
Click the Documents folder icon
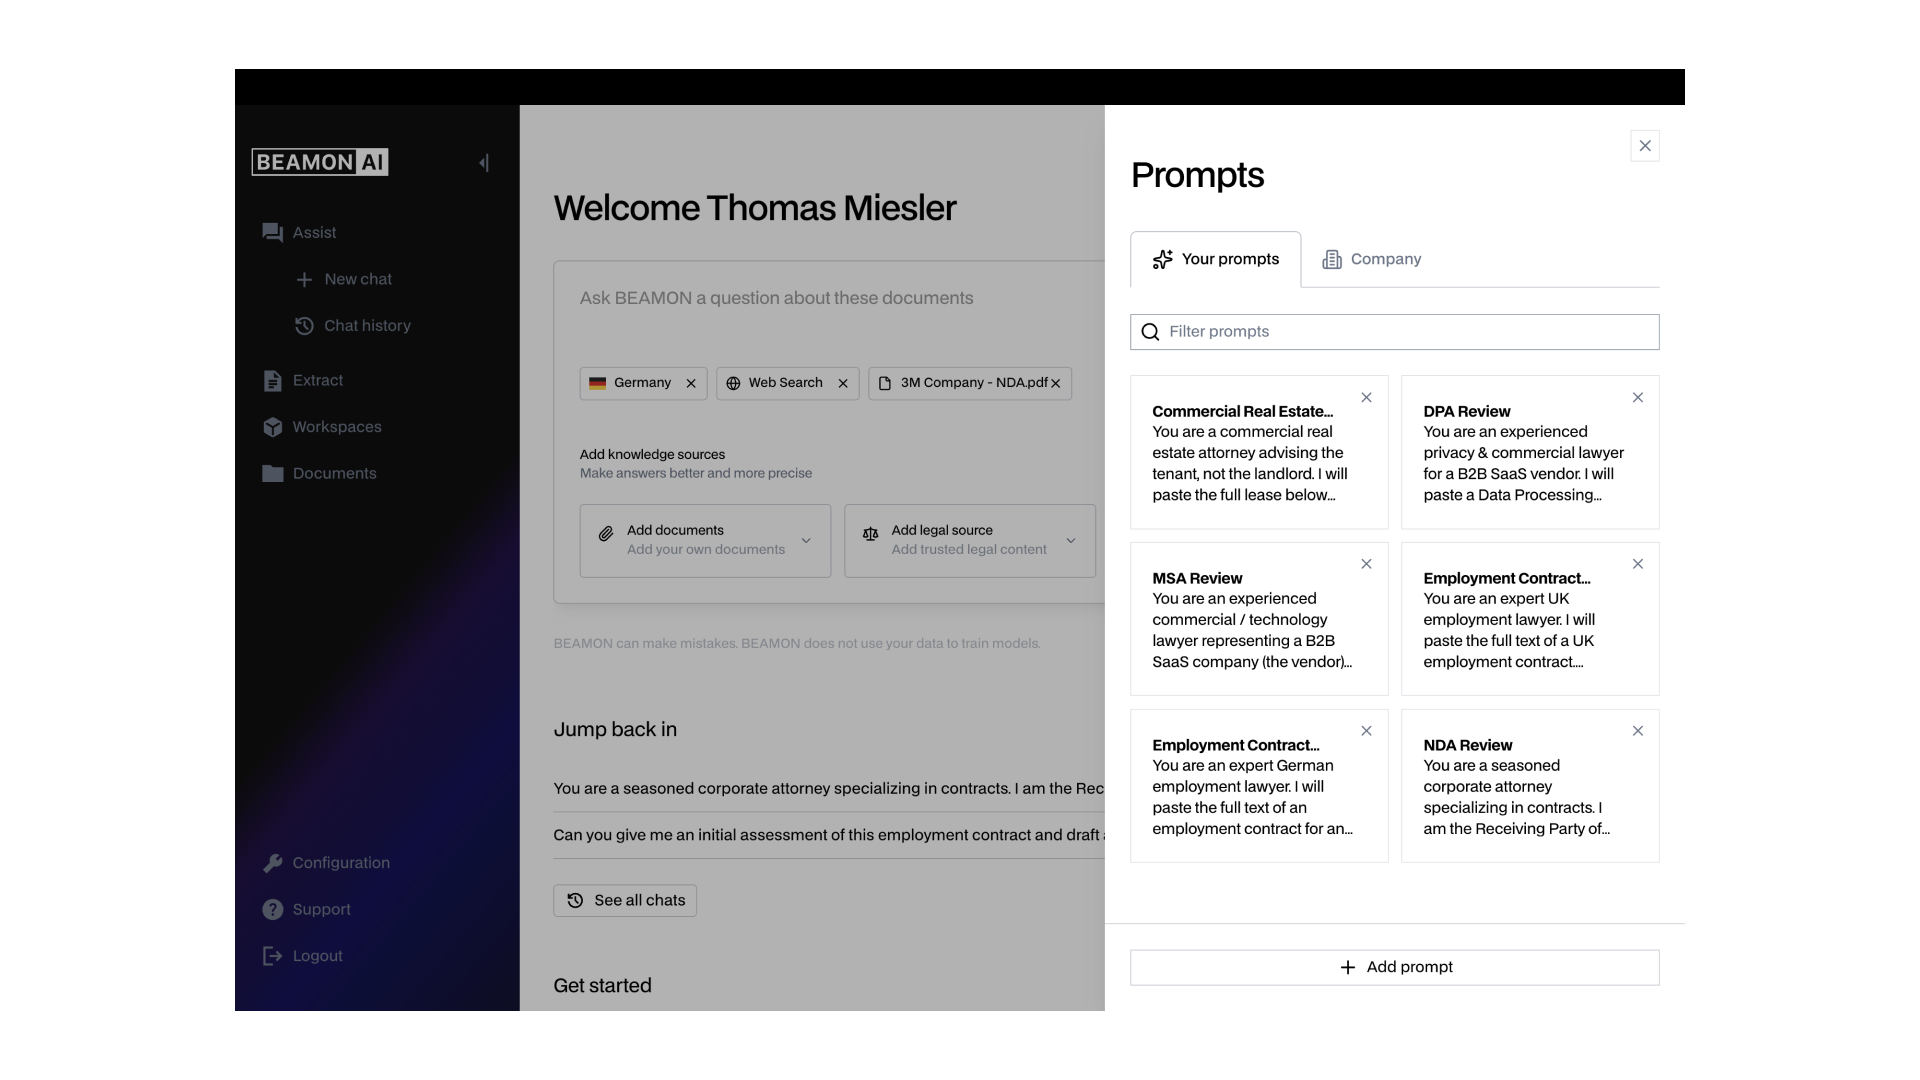(x=272, y=474)
